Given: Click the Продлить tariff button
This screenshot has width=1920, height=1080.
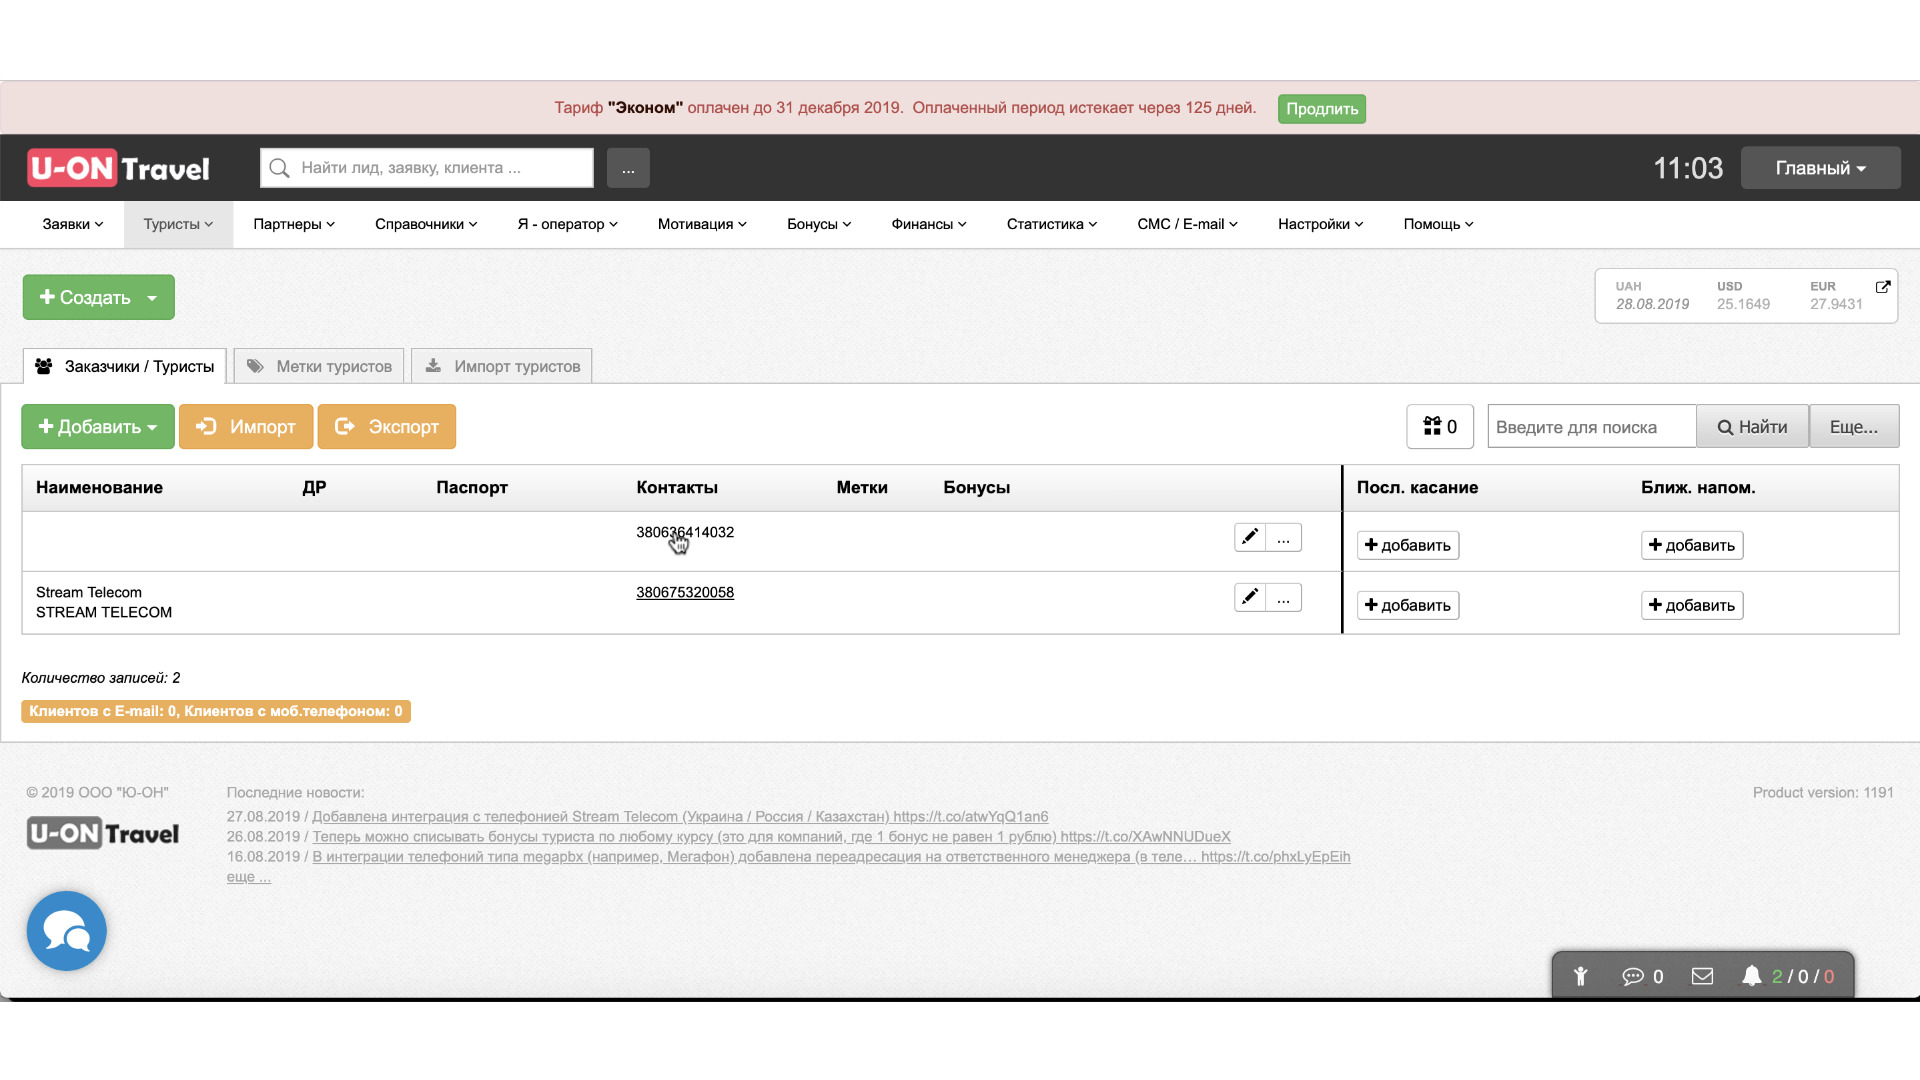Looking at the screenshot, I should click(1321, 109).
